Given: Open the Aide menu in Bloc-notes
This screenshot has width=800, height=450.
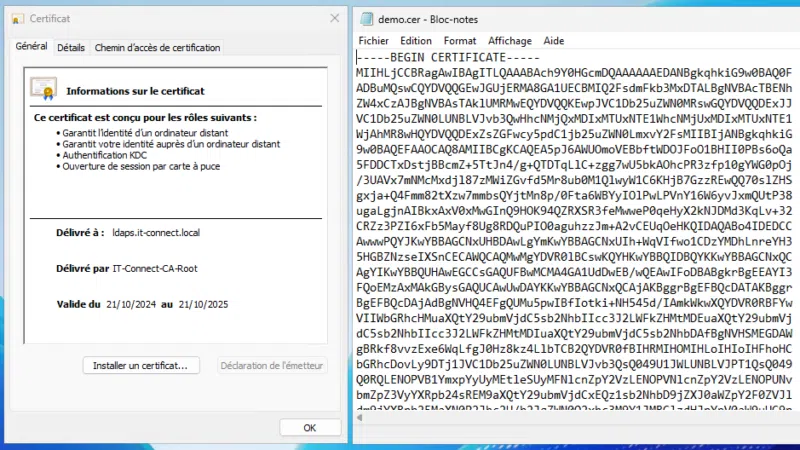Looking at the screenshot, I should 554,41.
